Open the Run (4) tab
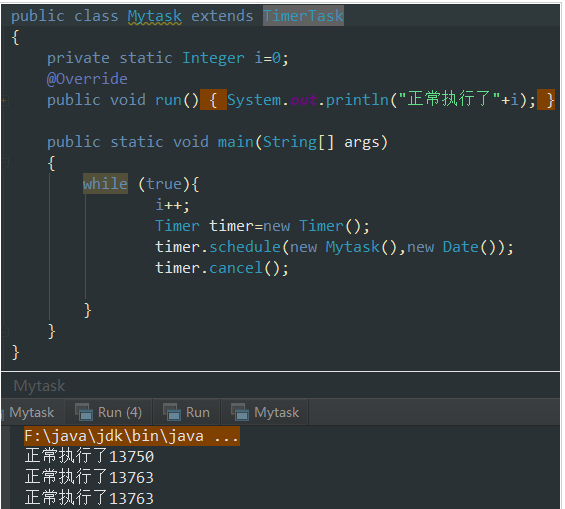The height and width of the screenshot is (509, 565). (x=109, y=412)
